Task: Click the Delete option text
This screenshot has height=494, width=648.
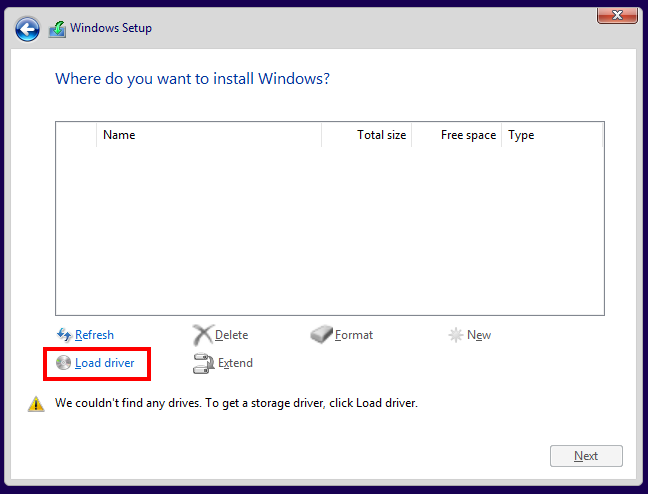Action: click(231, 335)
